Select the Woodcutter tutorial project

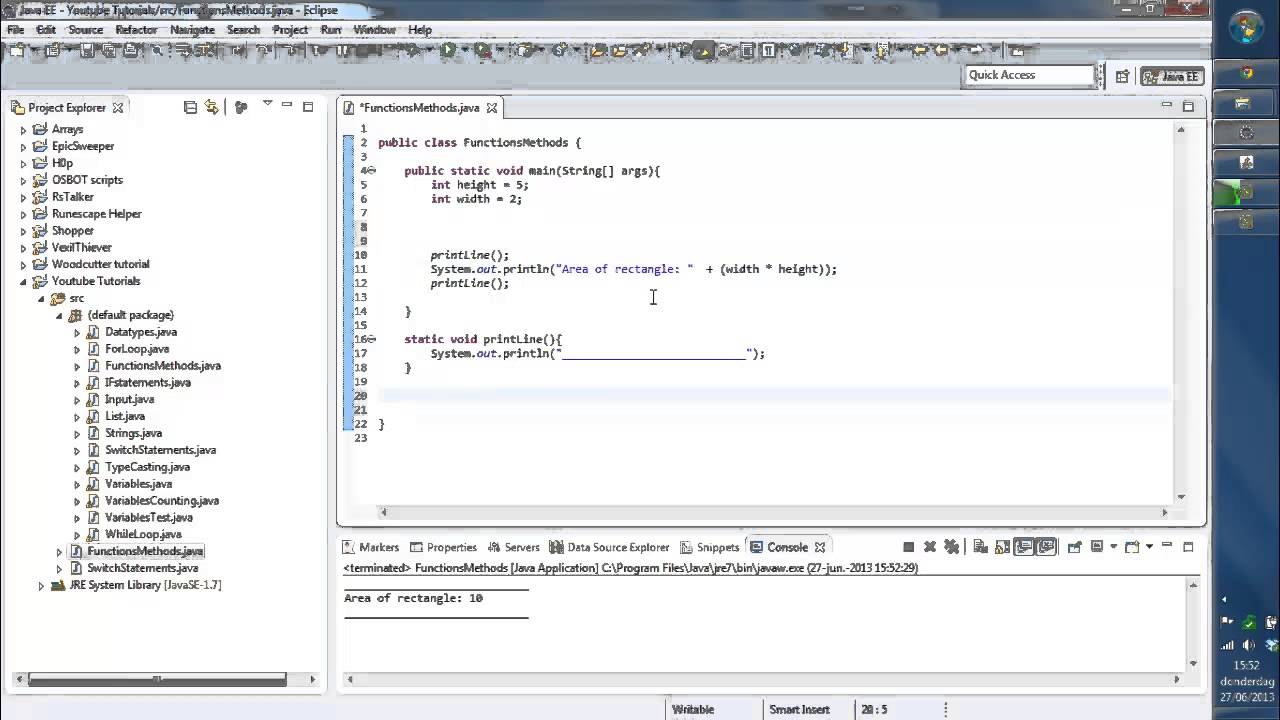[x=100, y=265]
